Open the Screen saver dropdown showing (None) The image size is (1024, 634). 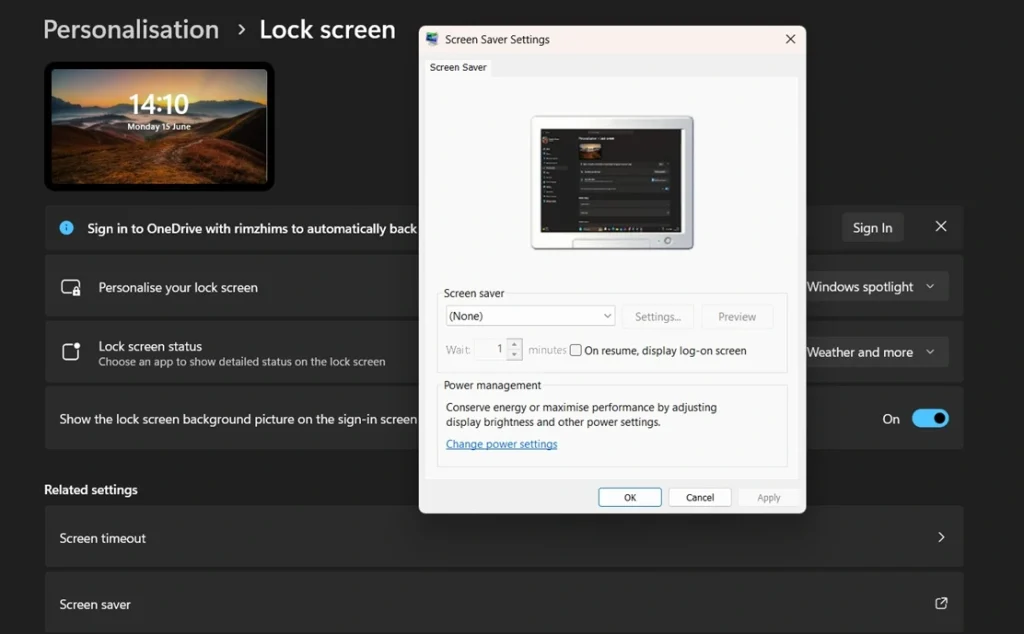tap(530, 316)
